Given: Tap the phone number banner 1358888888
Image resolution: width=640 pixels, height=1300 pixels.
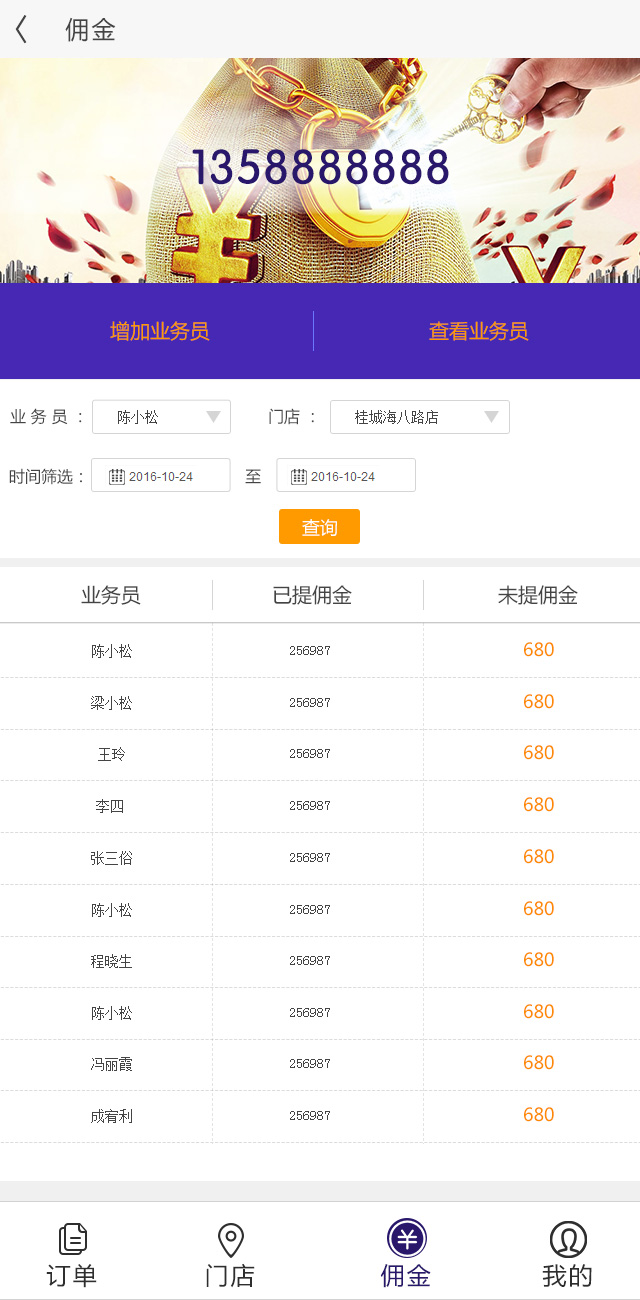Looking at the screenshot, I should [320, 168].
